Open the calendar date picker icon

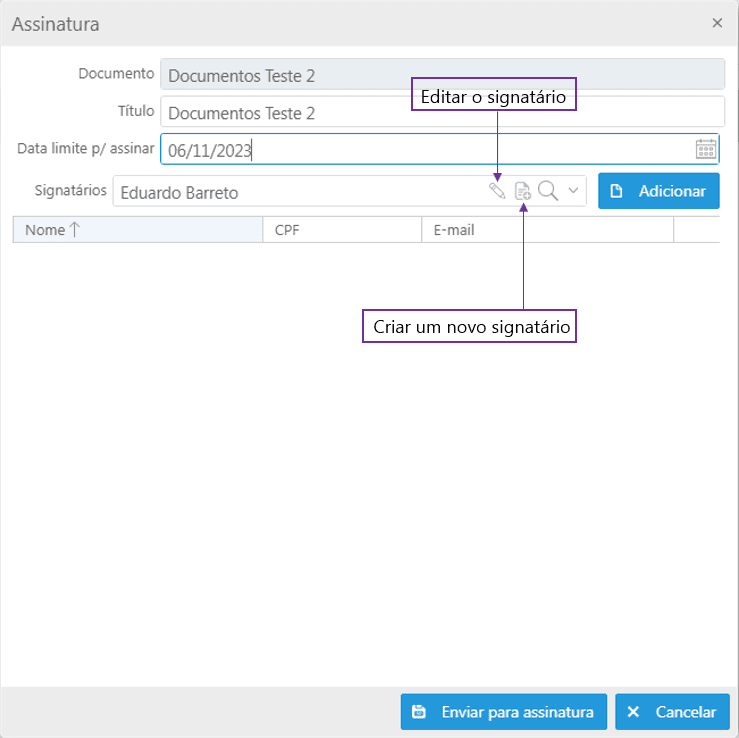(x=706, y=149)
